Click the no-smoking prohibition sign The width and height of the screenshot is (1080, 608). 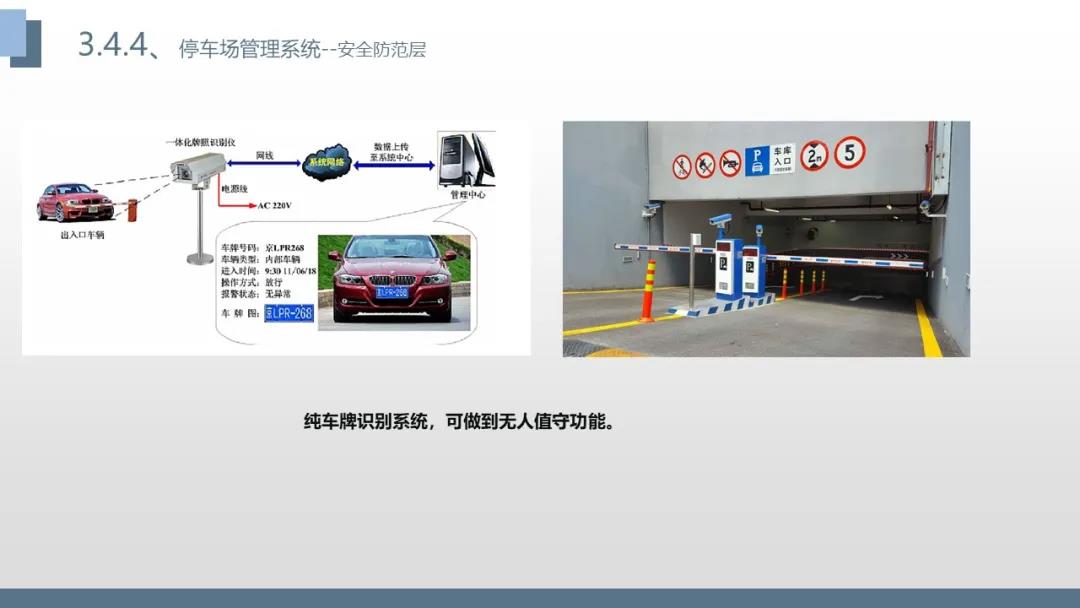point(705,165)
